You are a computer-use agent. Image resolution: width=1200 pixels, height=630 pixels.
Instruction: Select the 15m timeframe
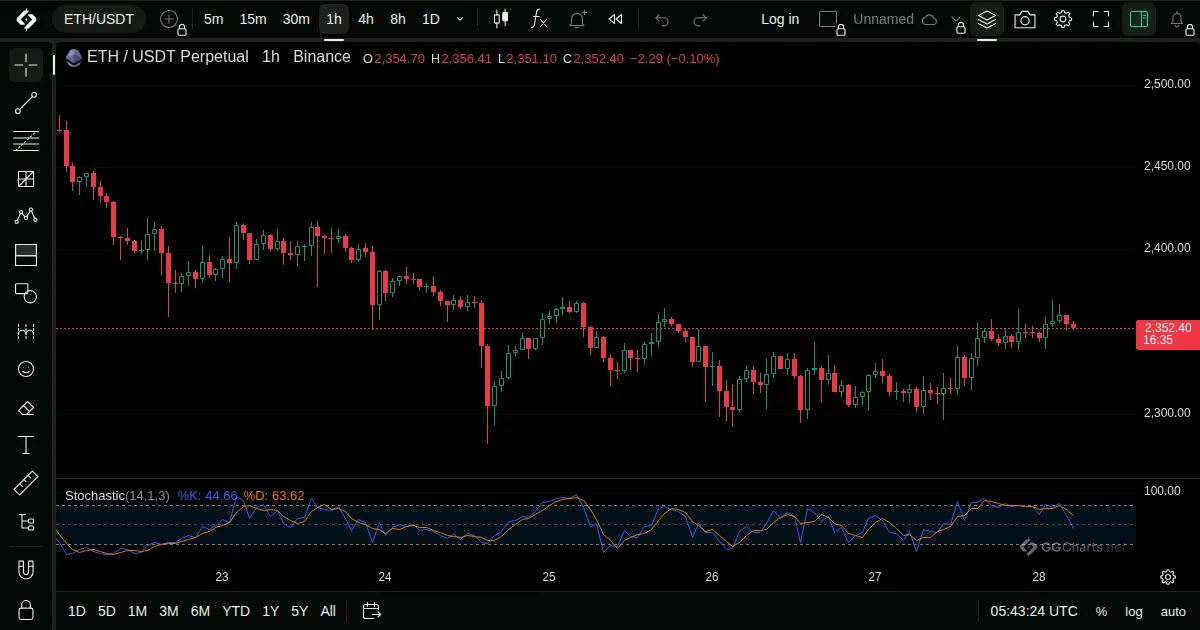point(253,19)
